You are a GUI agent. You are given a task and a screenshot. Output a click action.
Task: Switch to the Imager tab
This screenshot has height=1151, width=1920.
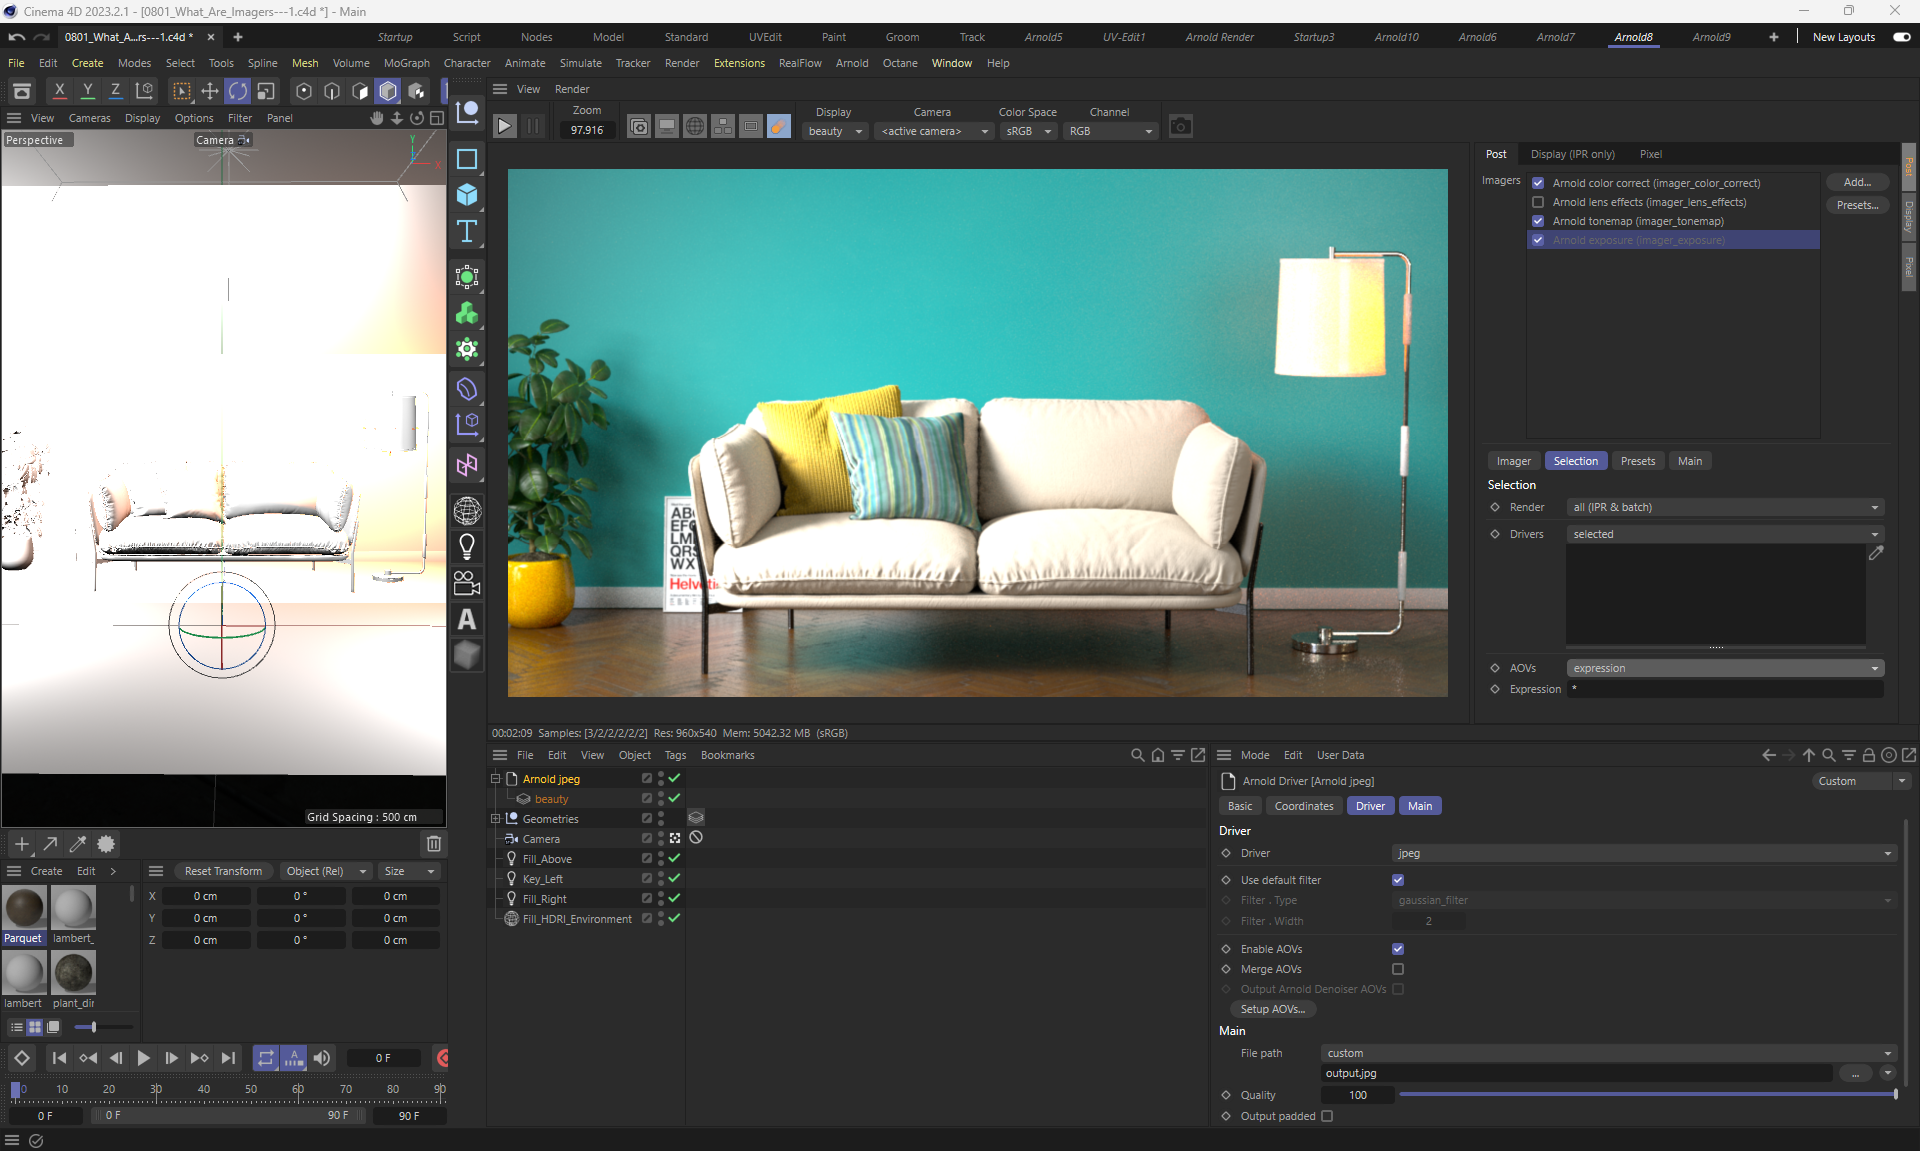tap(1513, 461)
